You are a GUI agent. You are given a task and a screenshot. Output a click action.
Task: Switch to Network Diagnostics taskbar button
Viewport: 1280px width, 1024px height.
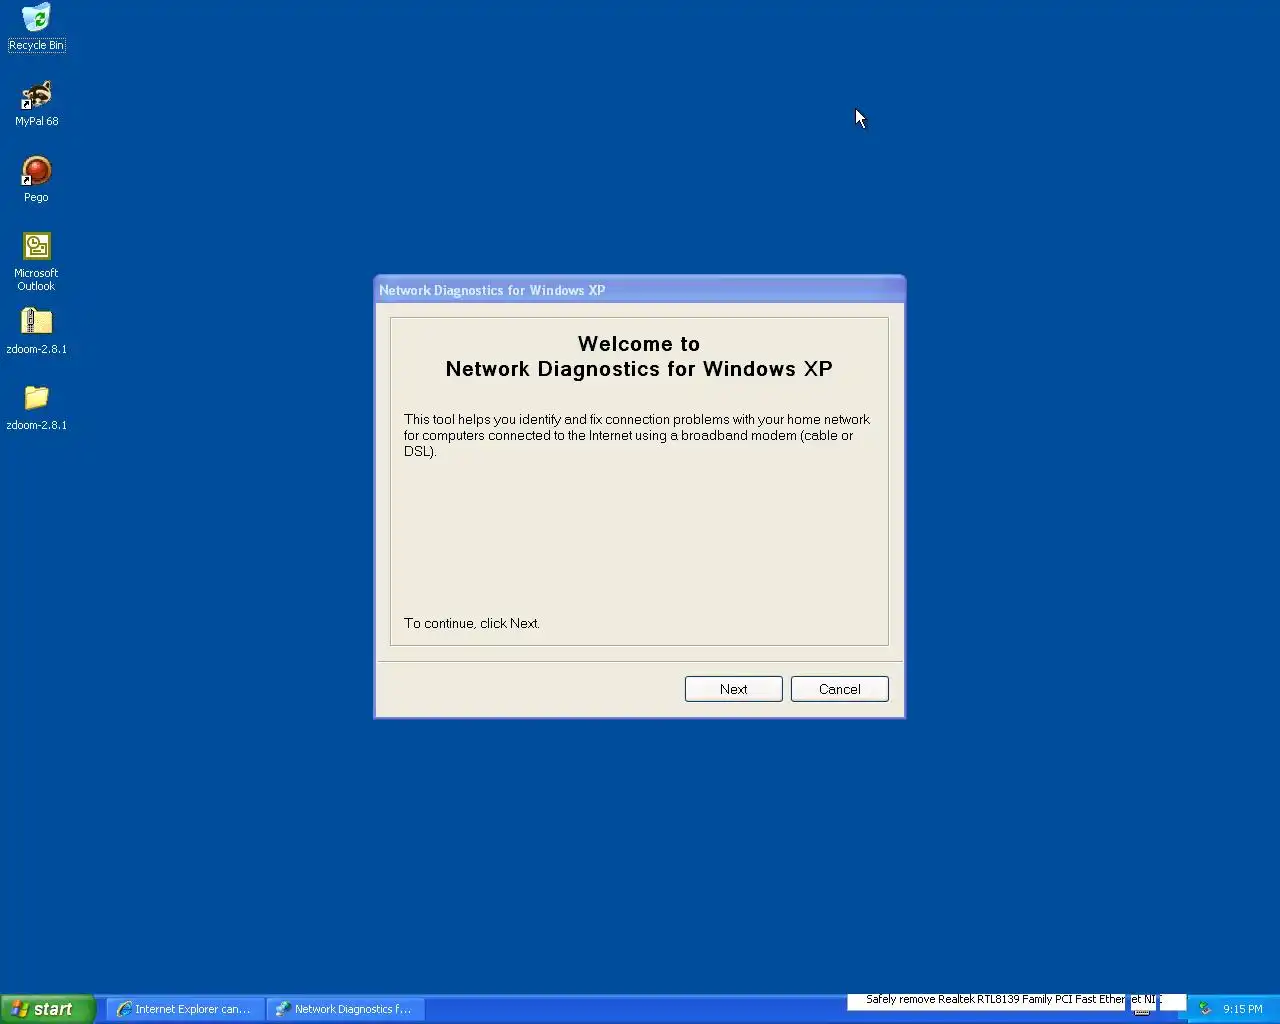tap(345, 1009)
